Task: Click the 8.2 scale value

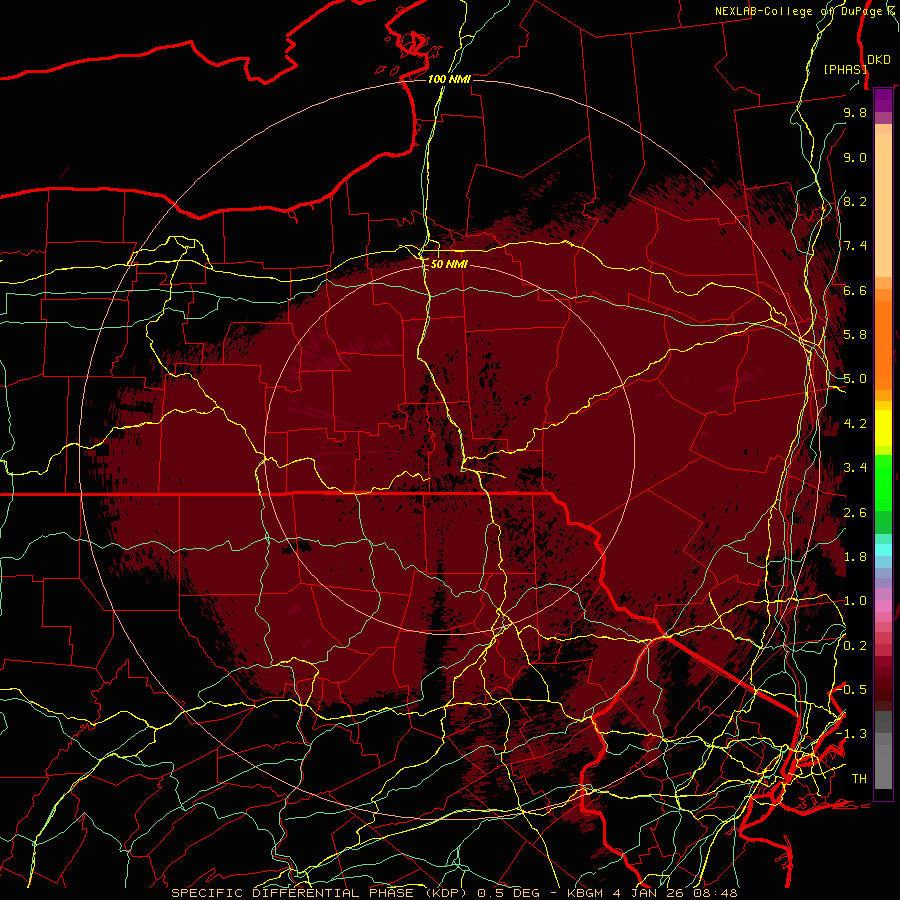Action: pyautogui.click(x=855, y=201)
